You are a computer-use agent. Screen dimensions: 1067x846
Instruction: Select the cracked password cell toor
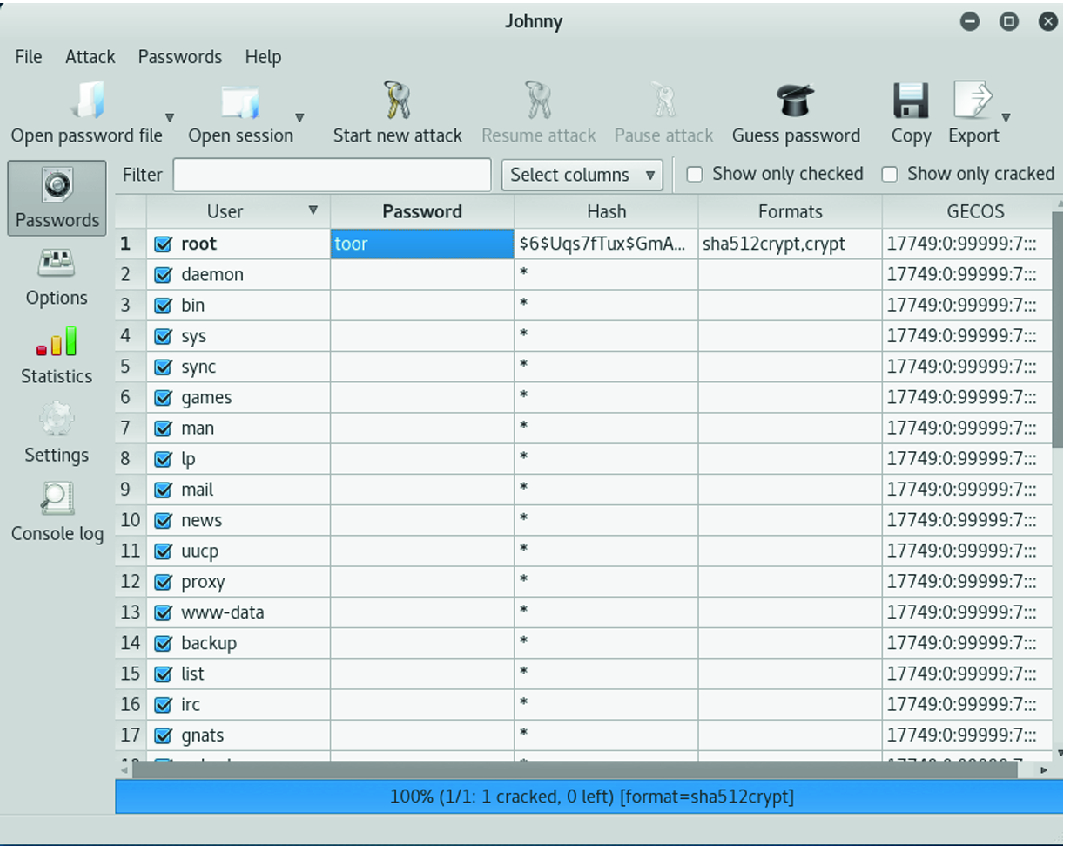coord(422,244)
